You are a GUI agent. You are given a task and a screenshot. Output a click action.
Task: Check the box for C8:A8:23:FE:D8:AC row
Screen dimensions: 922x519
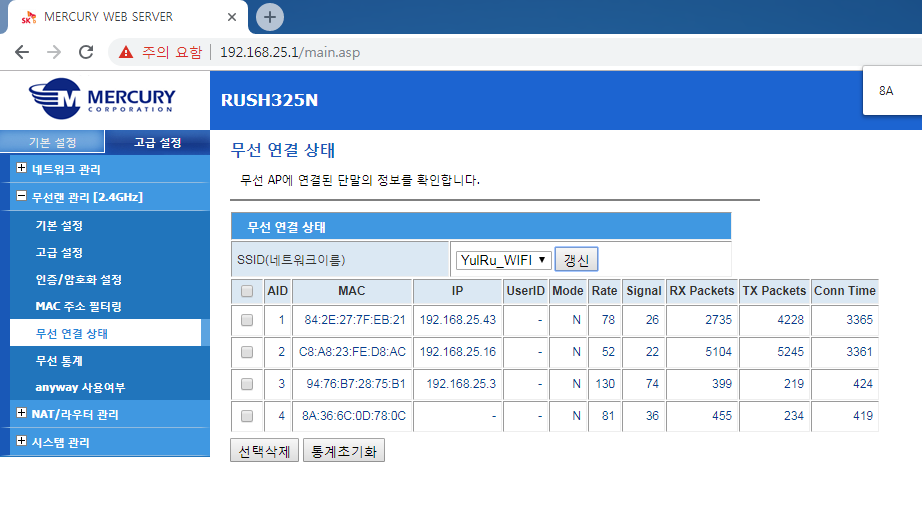pyautogui.click(x=247, y=351)
